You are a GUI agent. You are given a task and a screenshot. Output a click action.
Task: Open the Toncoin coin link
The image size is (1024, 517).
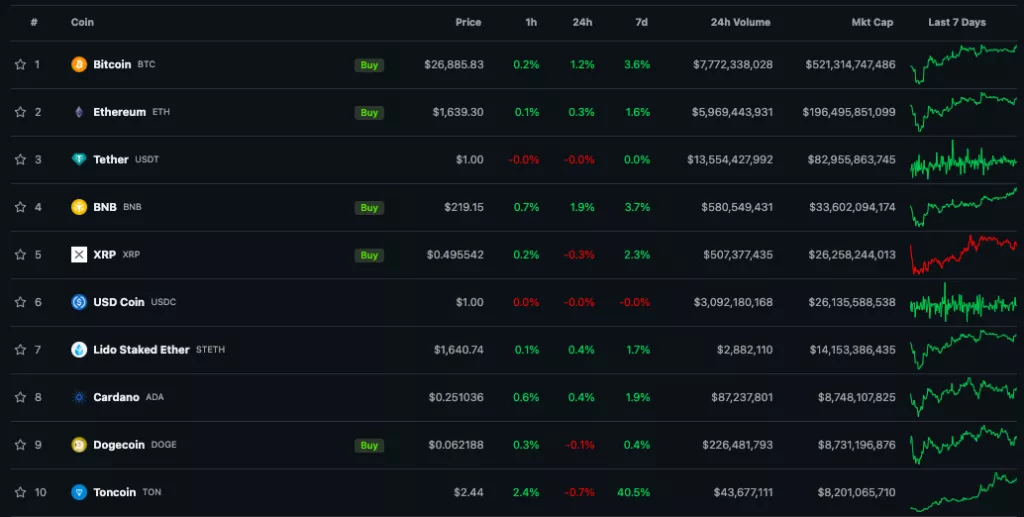coord(114,492)
